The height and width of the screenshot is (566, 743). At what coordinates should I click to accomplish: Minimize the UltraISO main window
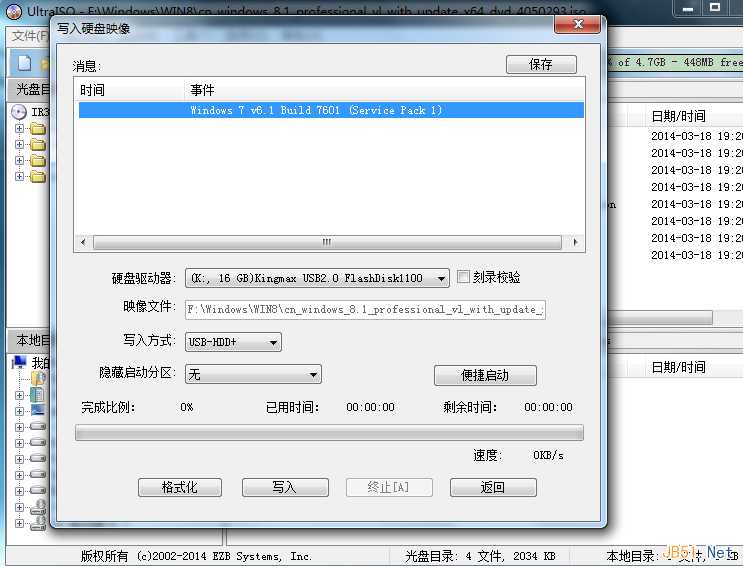pyautogui.click(x=688, y=8)
